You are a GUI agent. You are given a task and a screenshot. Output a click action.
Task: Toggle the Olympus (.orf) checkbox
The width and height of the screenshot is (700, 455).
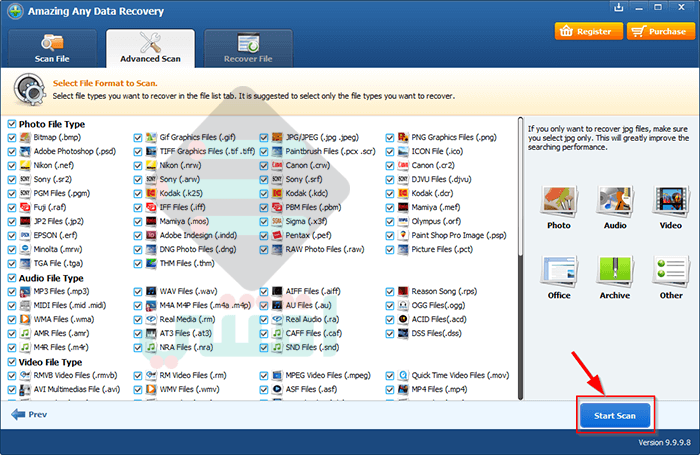(390, 222)
